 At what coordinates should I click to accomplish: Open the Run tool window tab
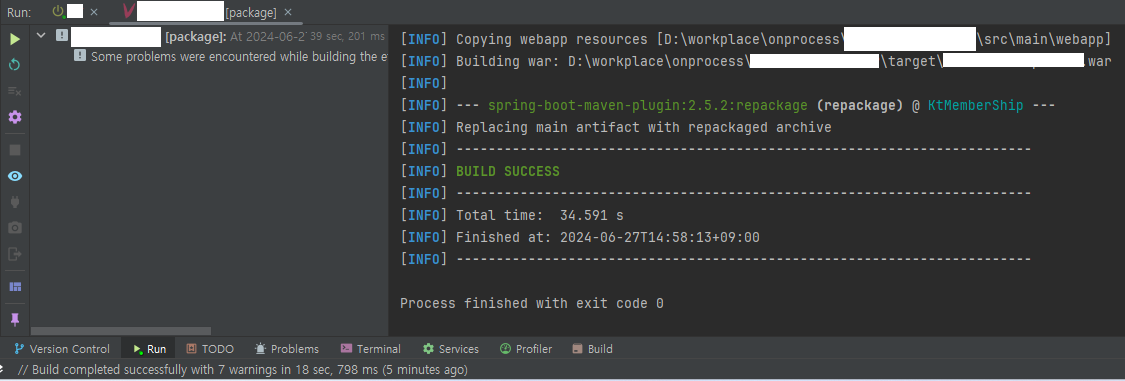coord(149,349)
